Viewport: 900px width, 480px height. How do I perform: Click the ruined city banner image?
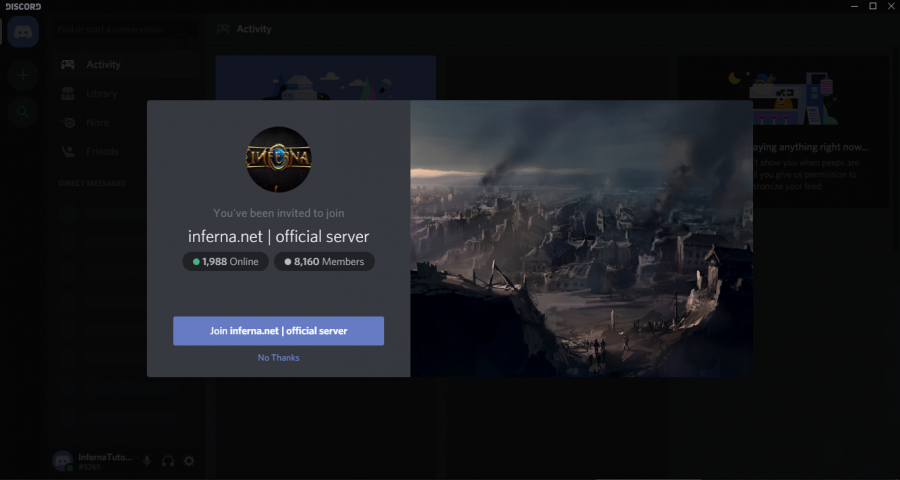pos(581,238)
